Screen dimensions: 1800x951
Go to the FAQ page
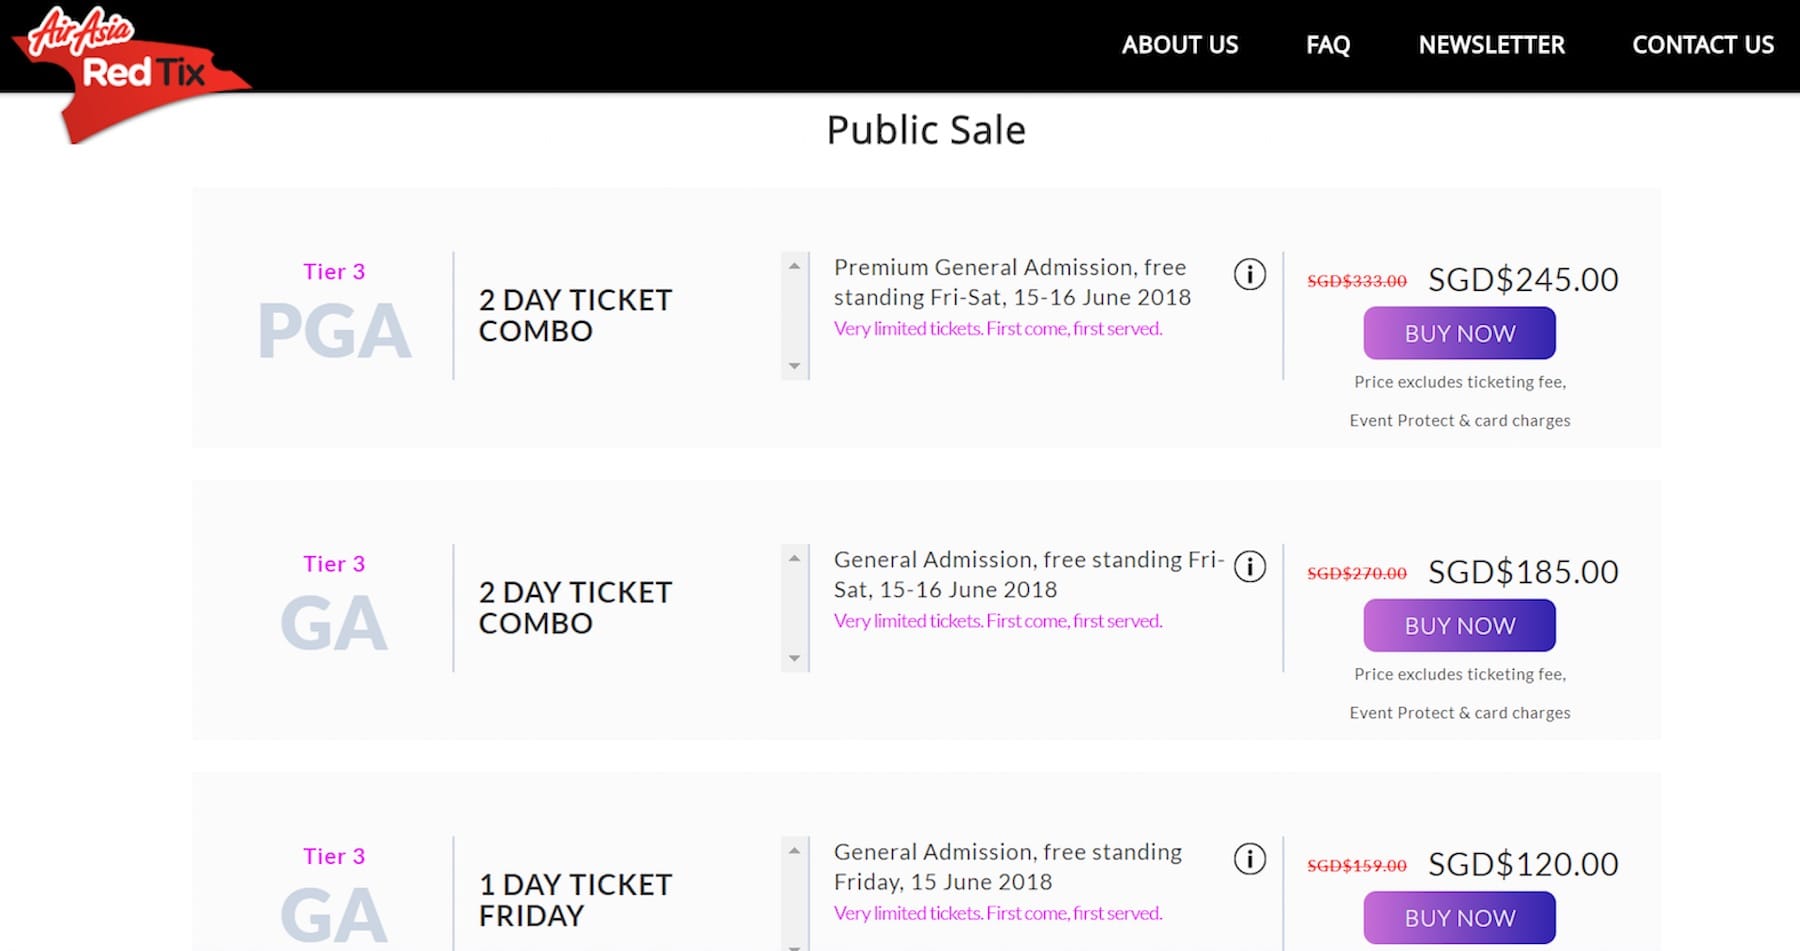click(1327, 45)
